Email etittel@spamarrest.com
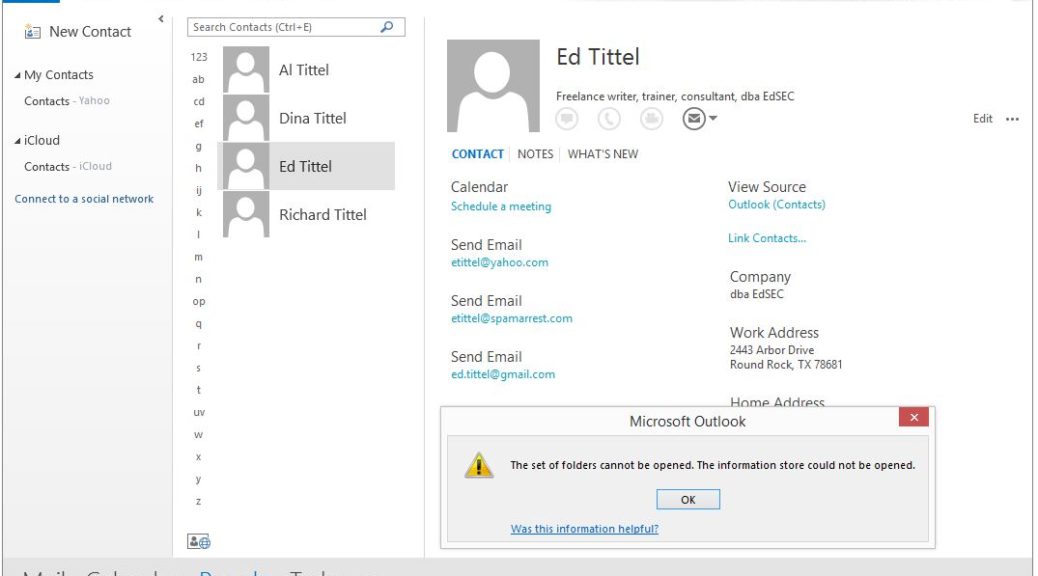 [512, 318]
